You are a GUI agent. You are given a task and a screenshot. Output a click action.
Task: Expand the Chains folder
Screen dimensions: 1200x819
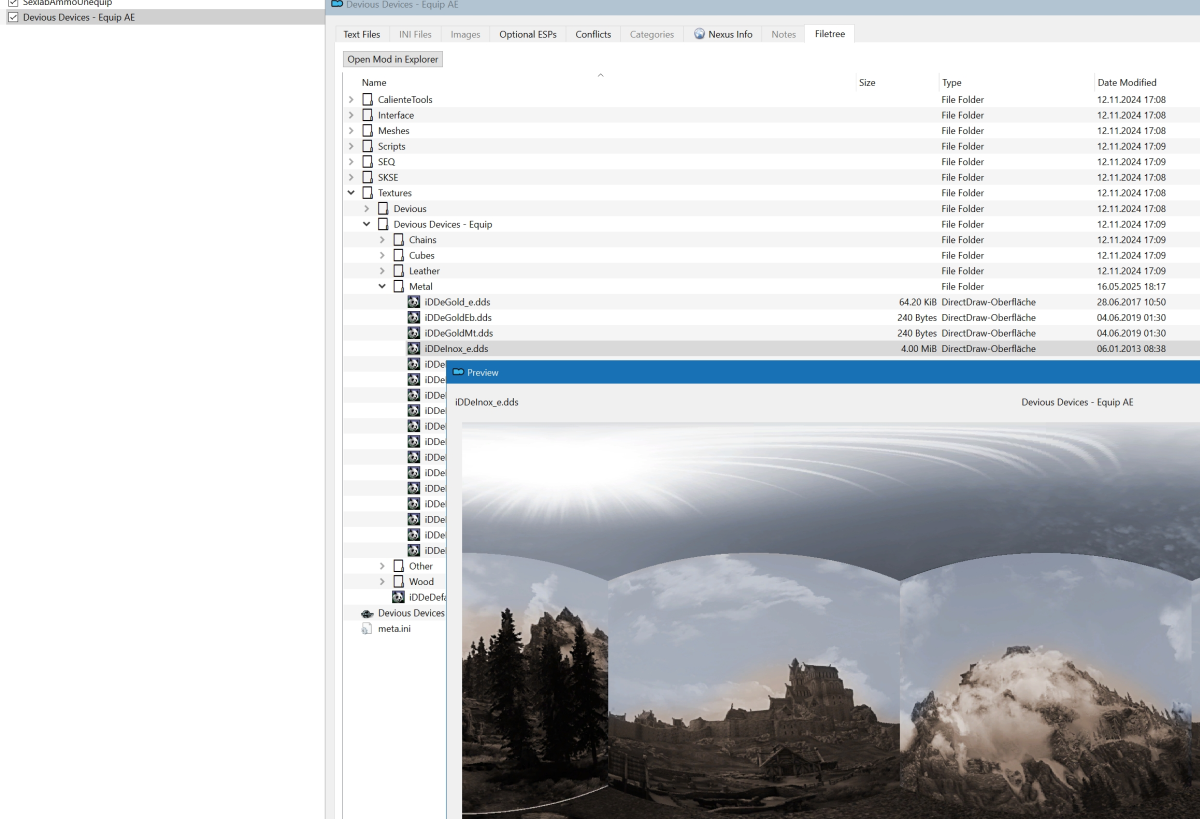pyautogui.click(x=382, y=240)
